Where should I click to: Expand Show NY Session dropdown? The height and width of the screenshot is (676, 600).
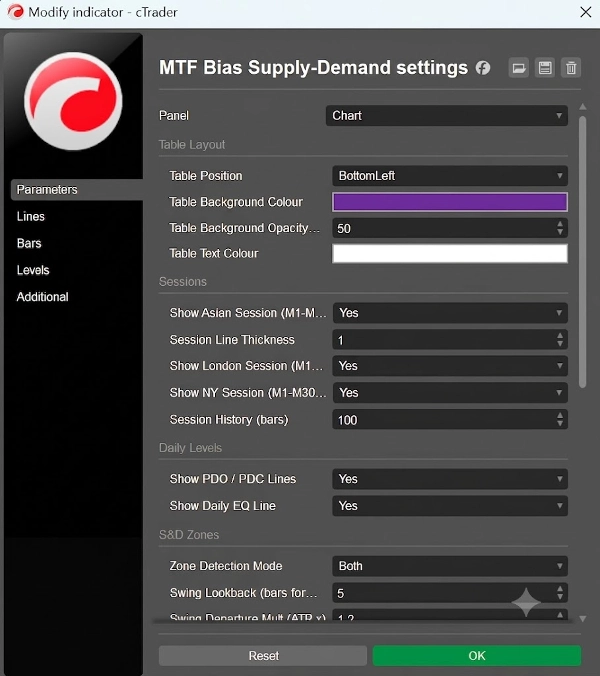tap(450, 392)
